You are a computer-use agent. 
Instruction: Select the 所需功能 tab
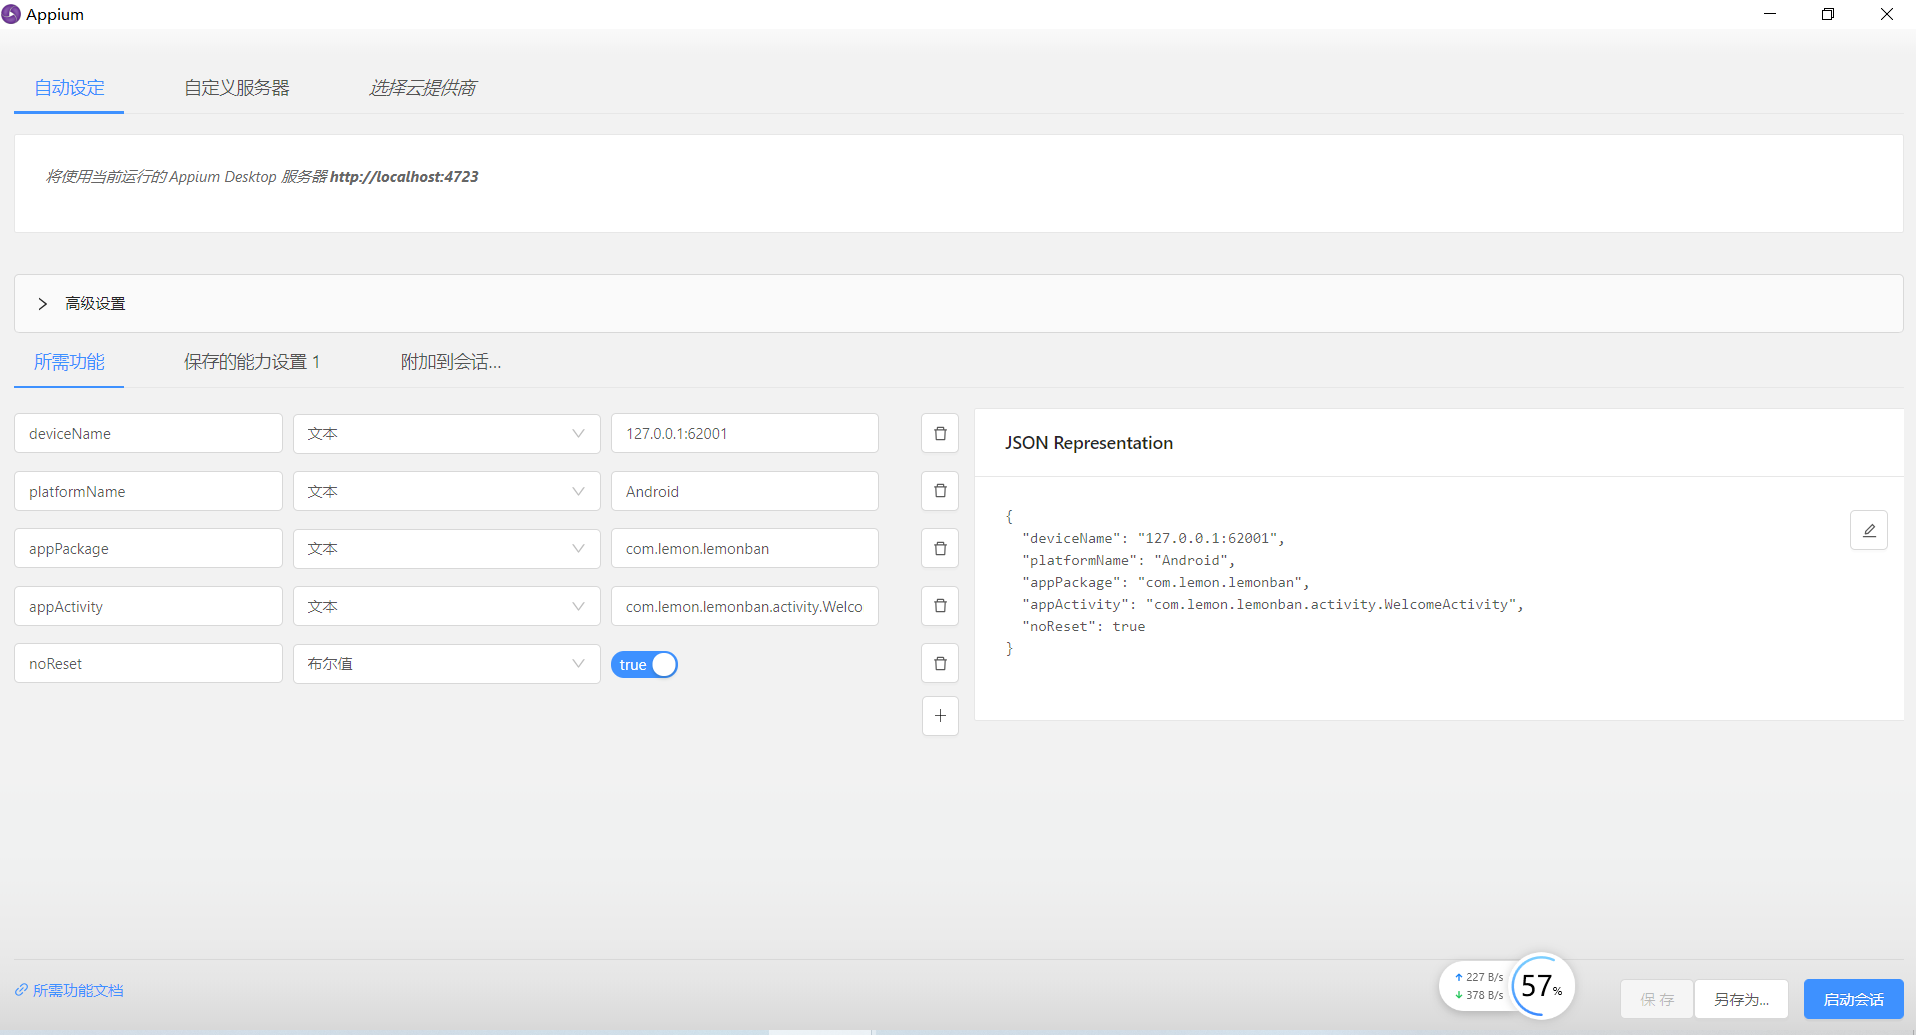[69, 362]
